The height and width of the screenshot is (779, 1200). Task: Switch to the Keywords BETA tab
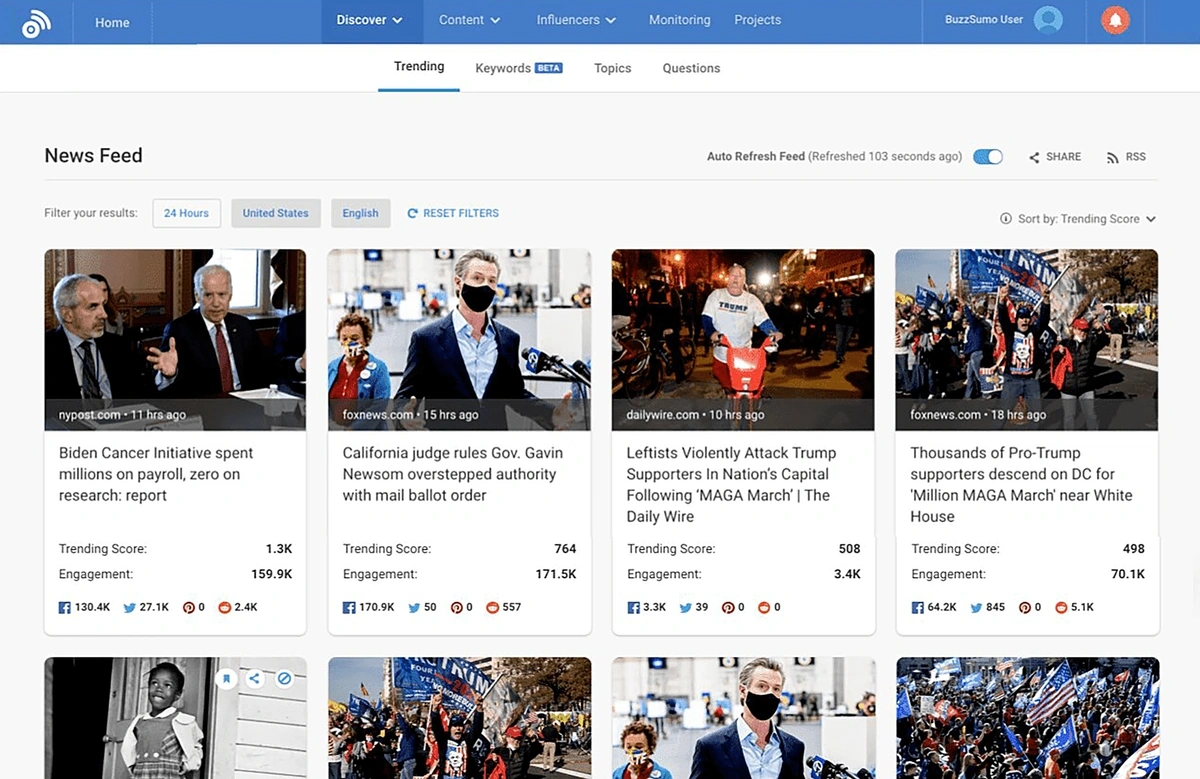point(519,68)
